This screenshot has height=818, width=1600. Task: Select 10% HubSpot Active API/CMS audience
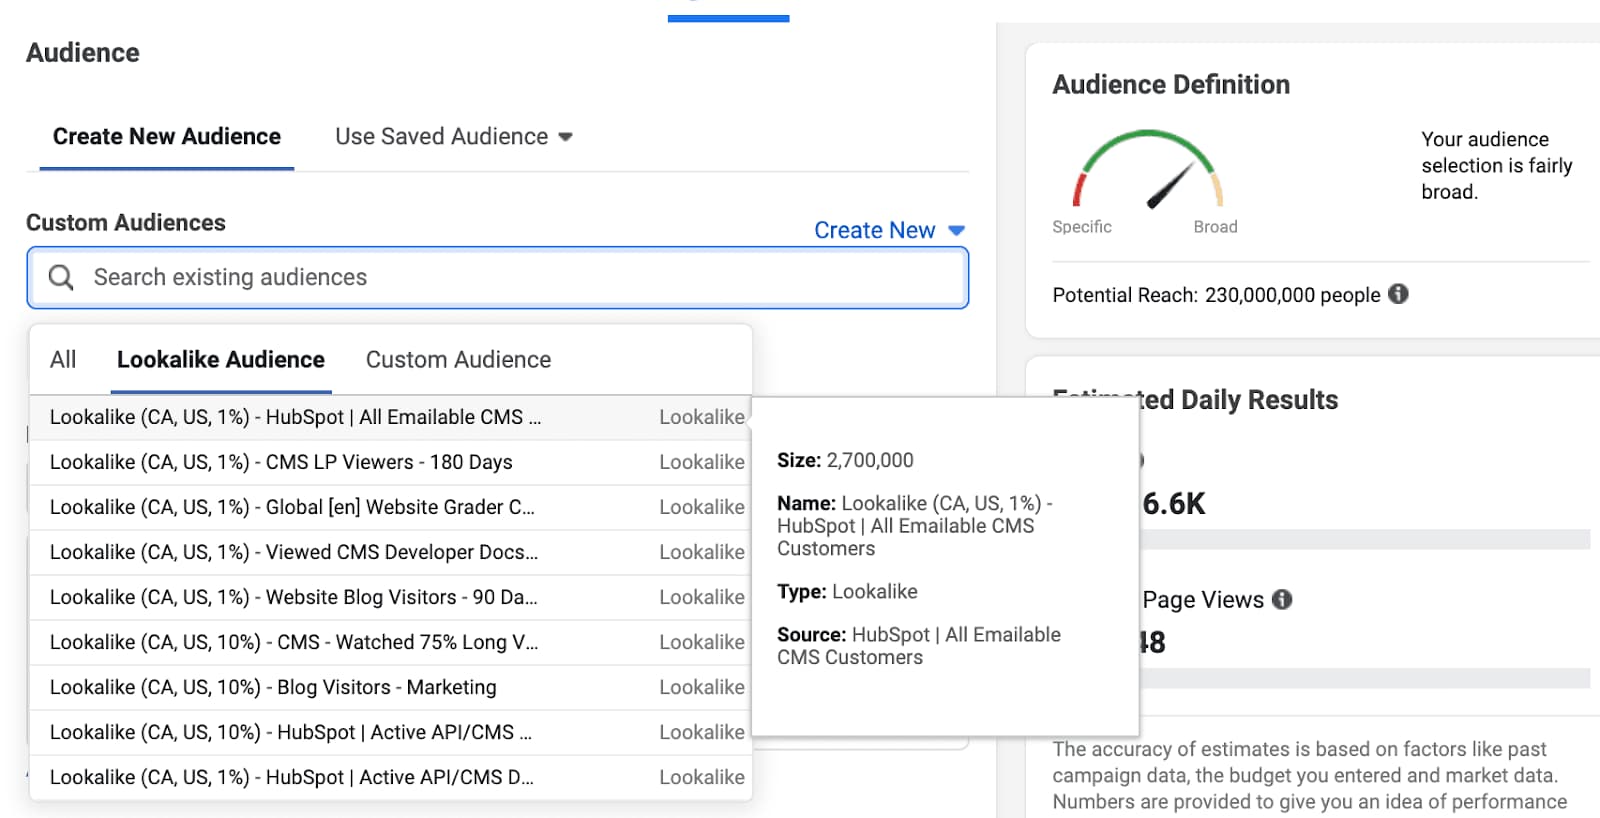click(x=290, y=732)
